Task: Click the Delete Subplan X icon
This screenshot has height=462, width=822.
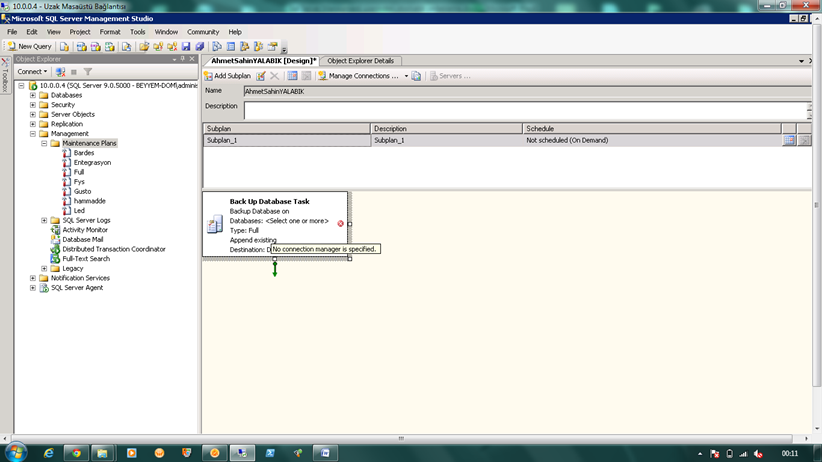Action: pos(274,76)
